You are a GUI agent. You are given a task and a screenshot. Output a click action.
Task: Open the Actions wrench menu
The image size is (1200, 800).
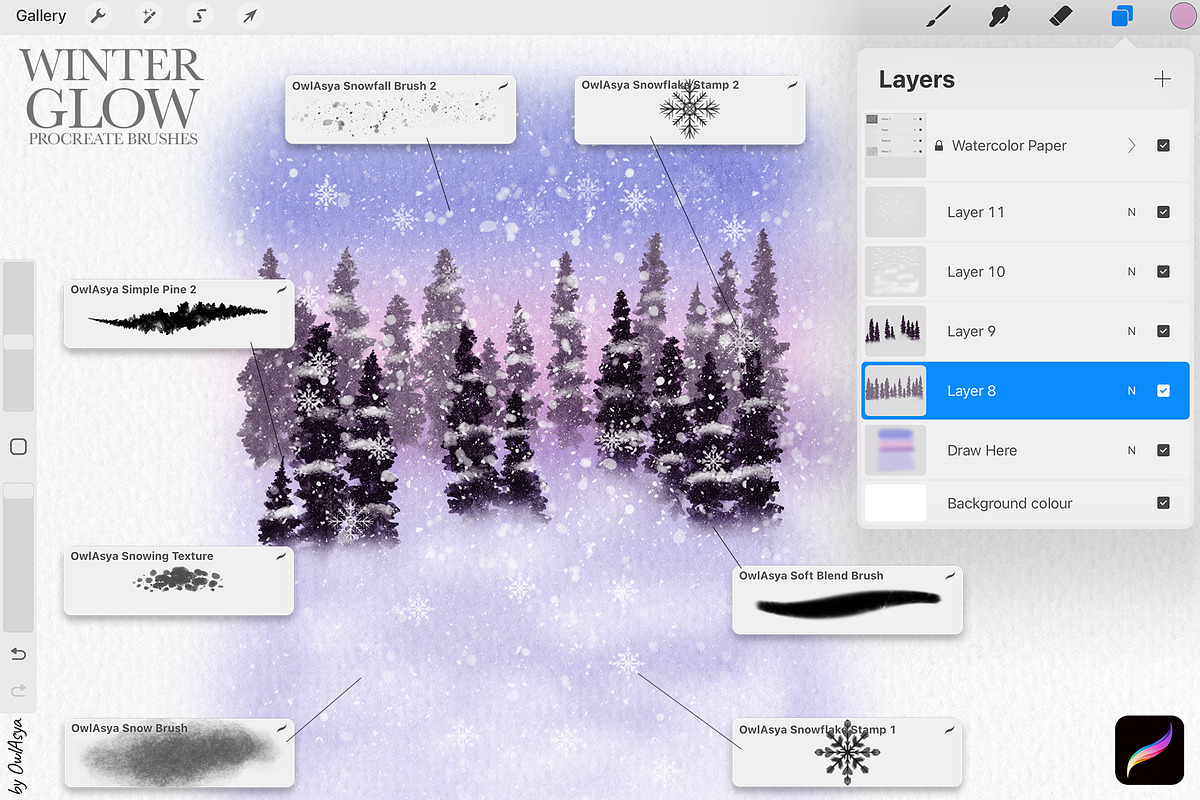97,16
